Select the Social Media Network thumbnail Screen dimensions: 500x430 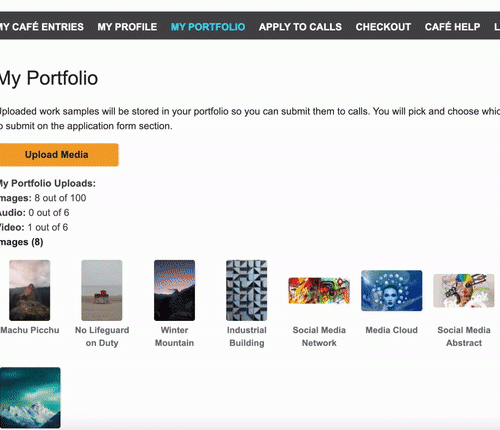[x=319, y=291]
